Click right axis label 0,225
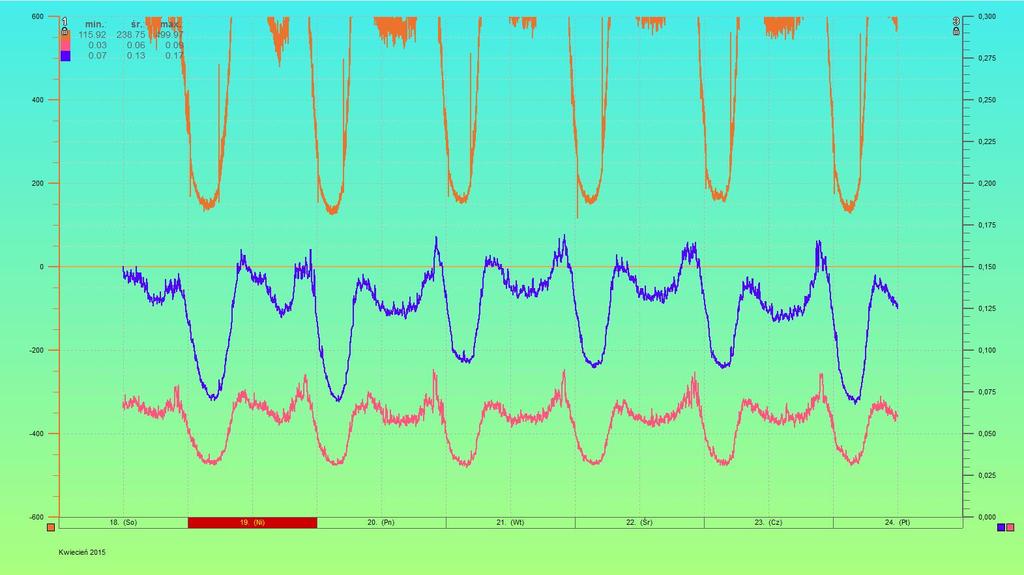Screen dimensions: 1024x575 (987, 142)
